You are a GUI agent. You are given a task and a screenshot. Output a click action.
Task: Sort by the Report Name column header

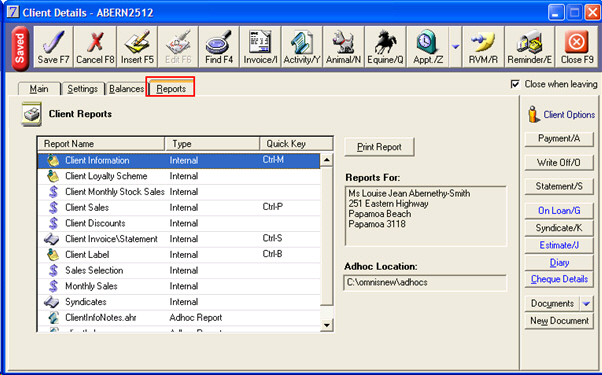101,144
